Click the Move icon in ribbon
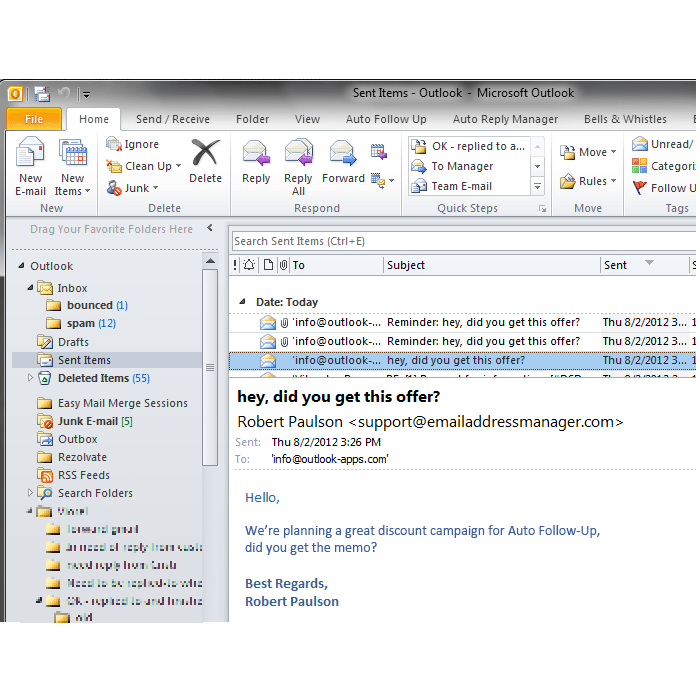This screenshot has height=700, width=700. pyautogui.click(x=567, y=152)
